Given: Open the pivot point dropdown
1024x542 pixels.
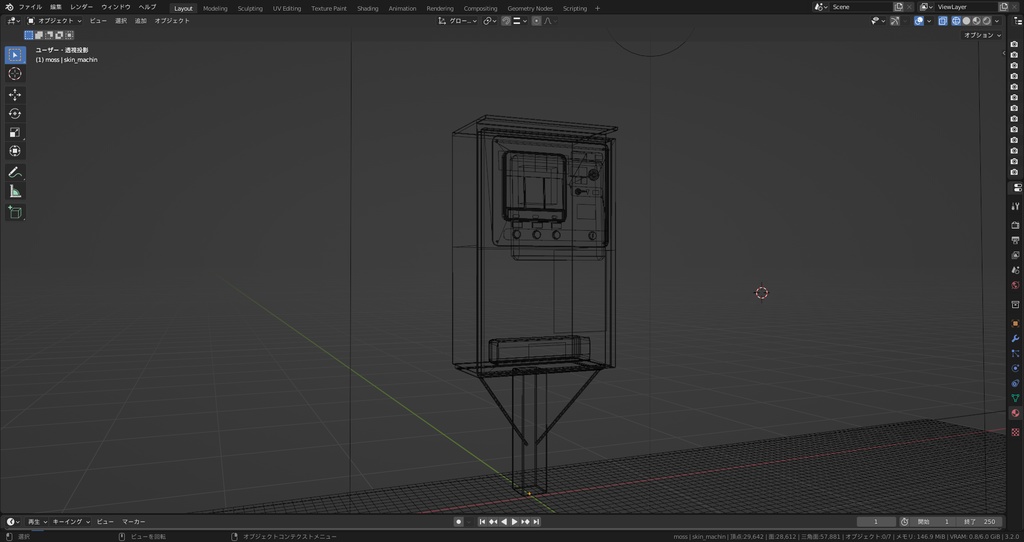Looking at the screenshot, I should pos(490,21).
